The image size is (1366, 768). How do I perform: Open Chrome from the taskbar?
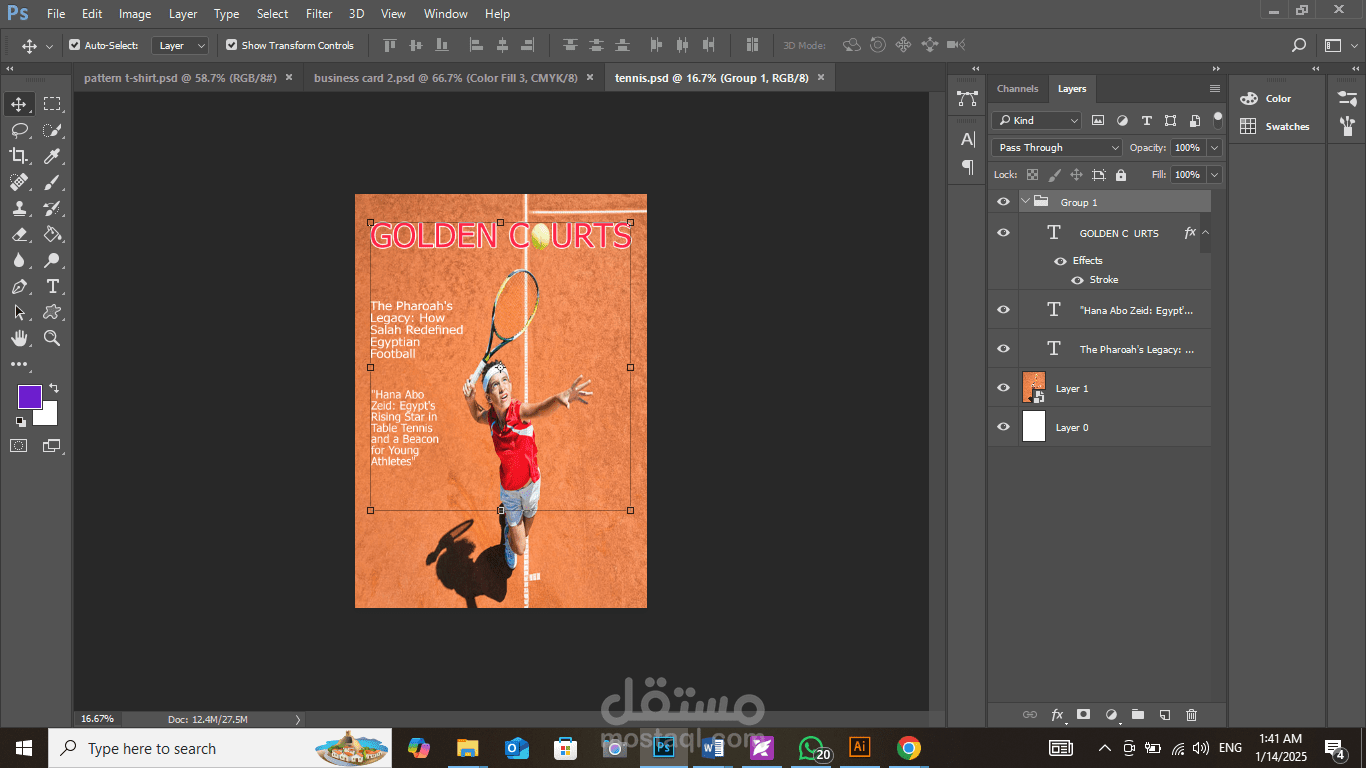[908, 748]
